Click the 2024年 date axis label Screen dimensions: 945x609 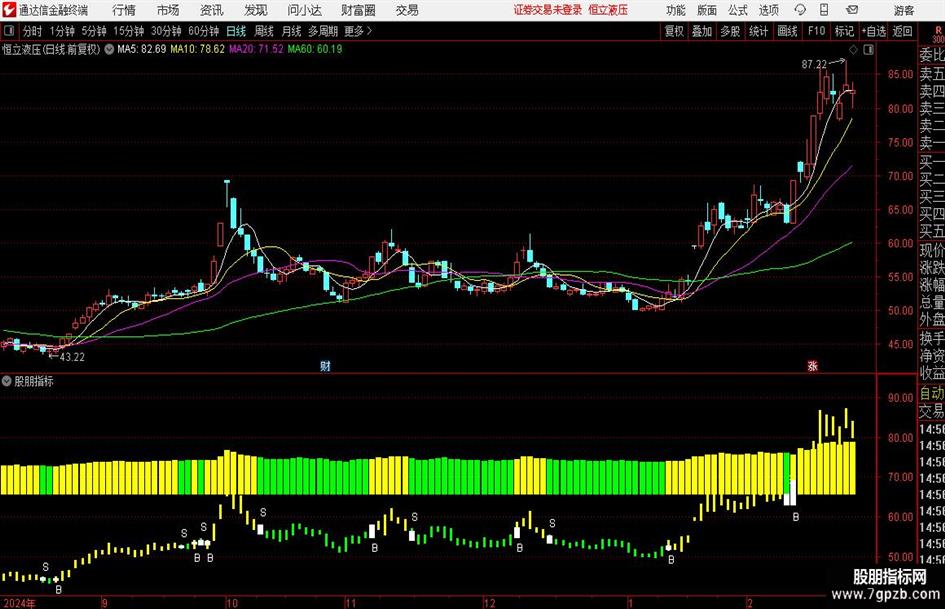pos(20,603)
